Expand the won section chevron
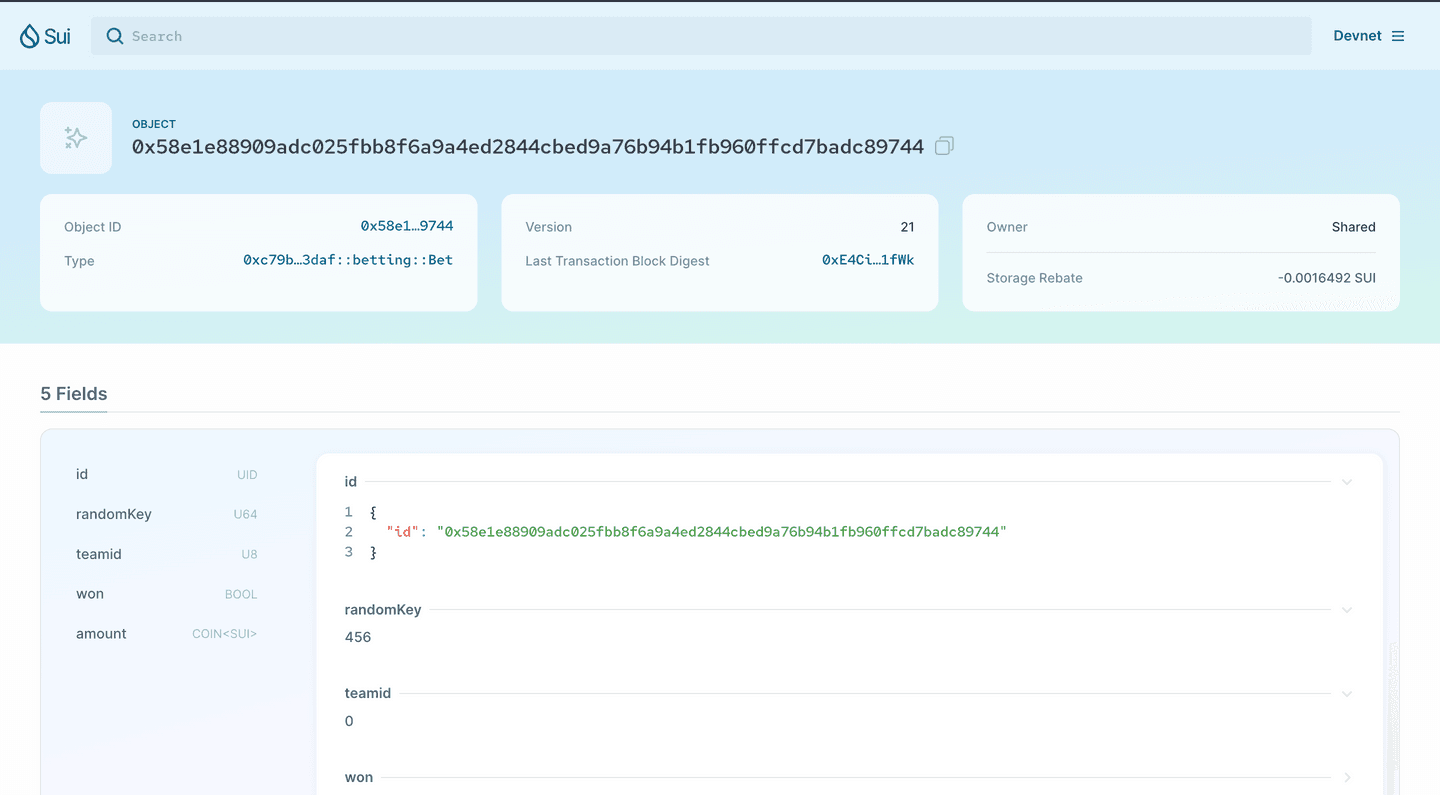This screenshot has height=795, width=1440. tap(1347, 778)
